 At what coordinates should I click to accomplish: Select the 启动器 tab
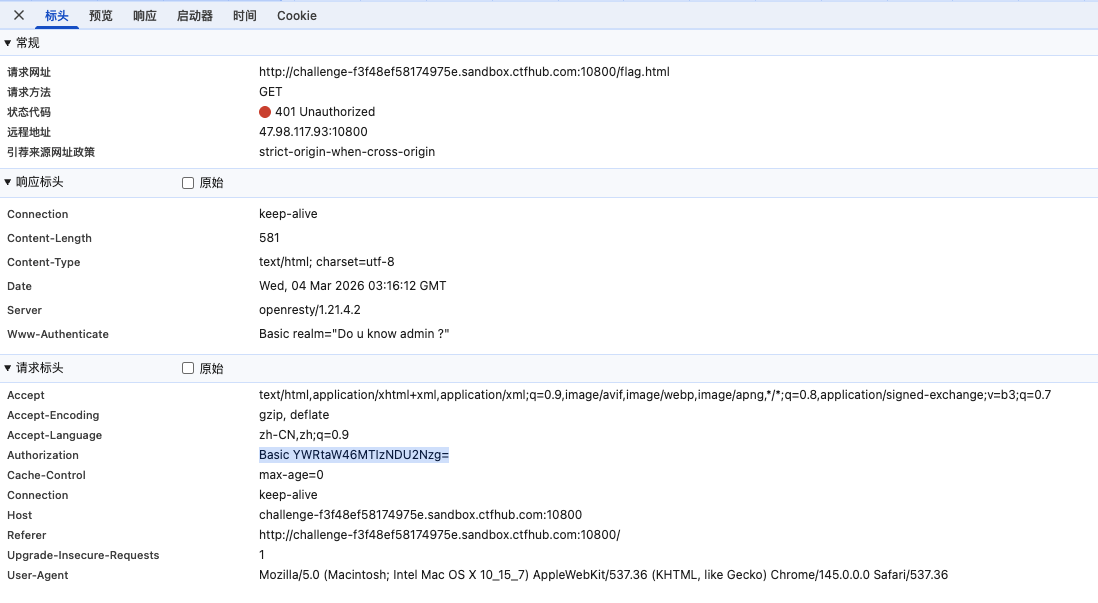[195, 16]
